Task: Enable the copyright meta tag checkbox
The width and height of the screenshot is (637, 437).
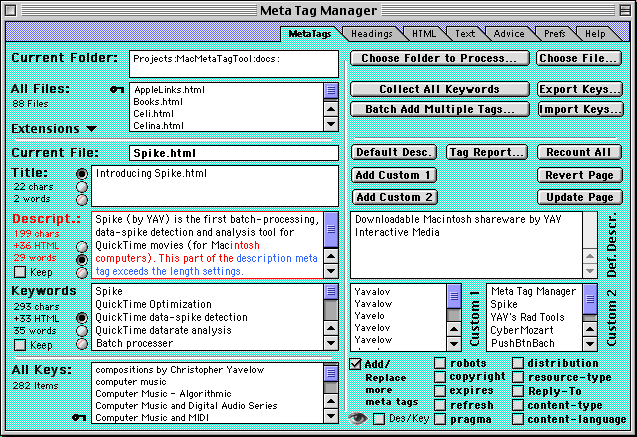Action: (x=440, y=377)
